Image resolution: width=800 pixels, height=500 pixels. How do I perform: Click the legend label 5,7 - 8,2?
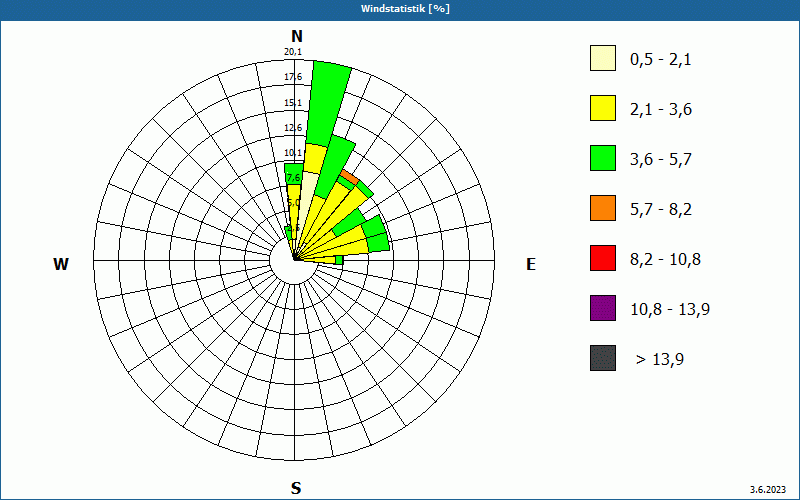point(661,210)
